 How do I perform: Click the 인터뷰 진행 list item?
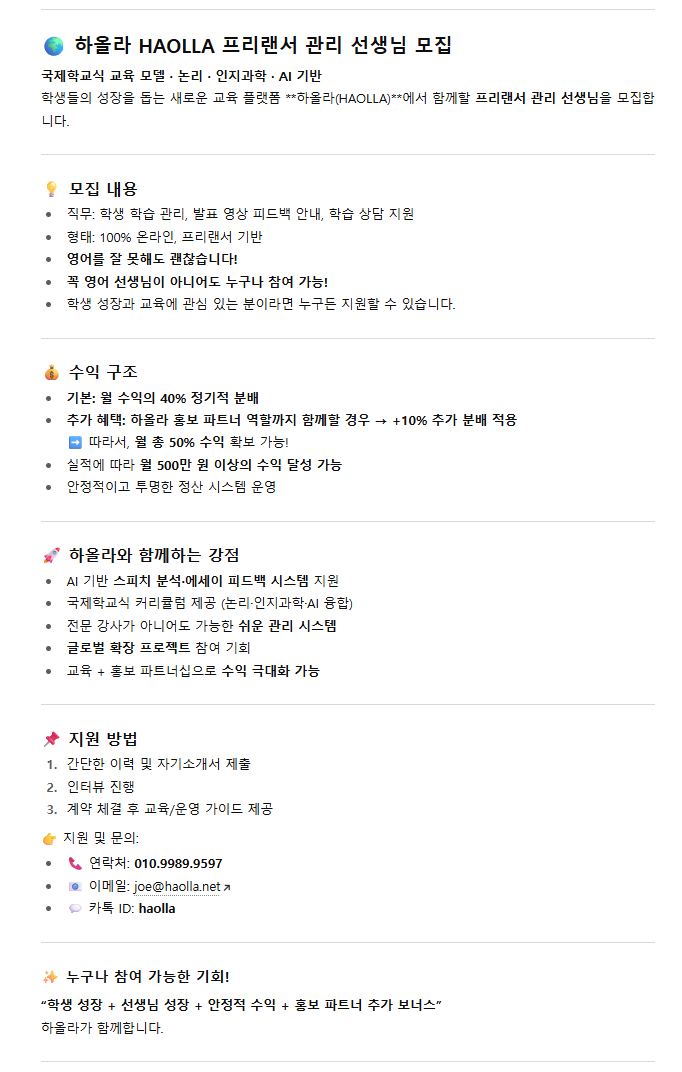(100, 786)
